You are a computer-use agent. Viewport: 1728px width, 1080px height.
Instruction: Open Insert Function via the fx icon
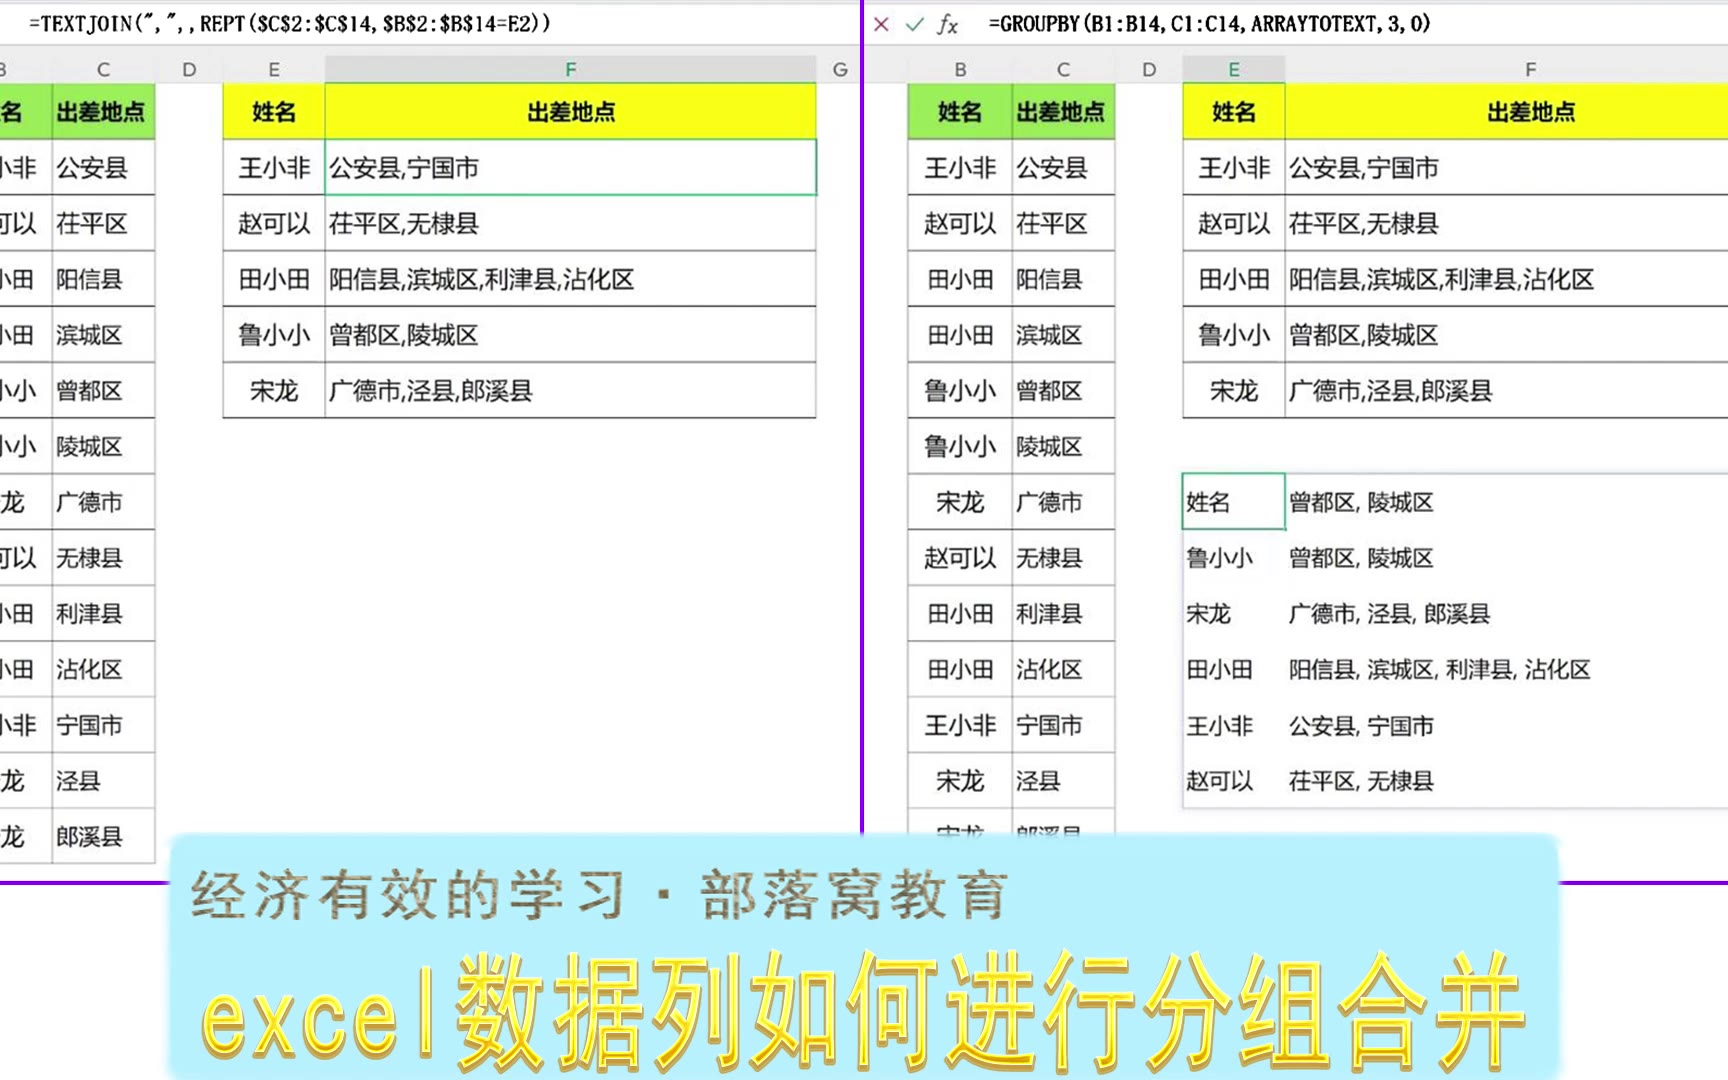(x=947, y=24)
